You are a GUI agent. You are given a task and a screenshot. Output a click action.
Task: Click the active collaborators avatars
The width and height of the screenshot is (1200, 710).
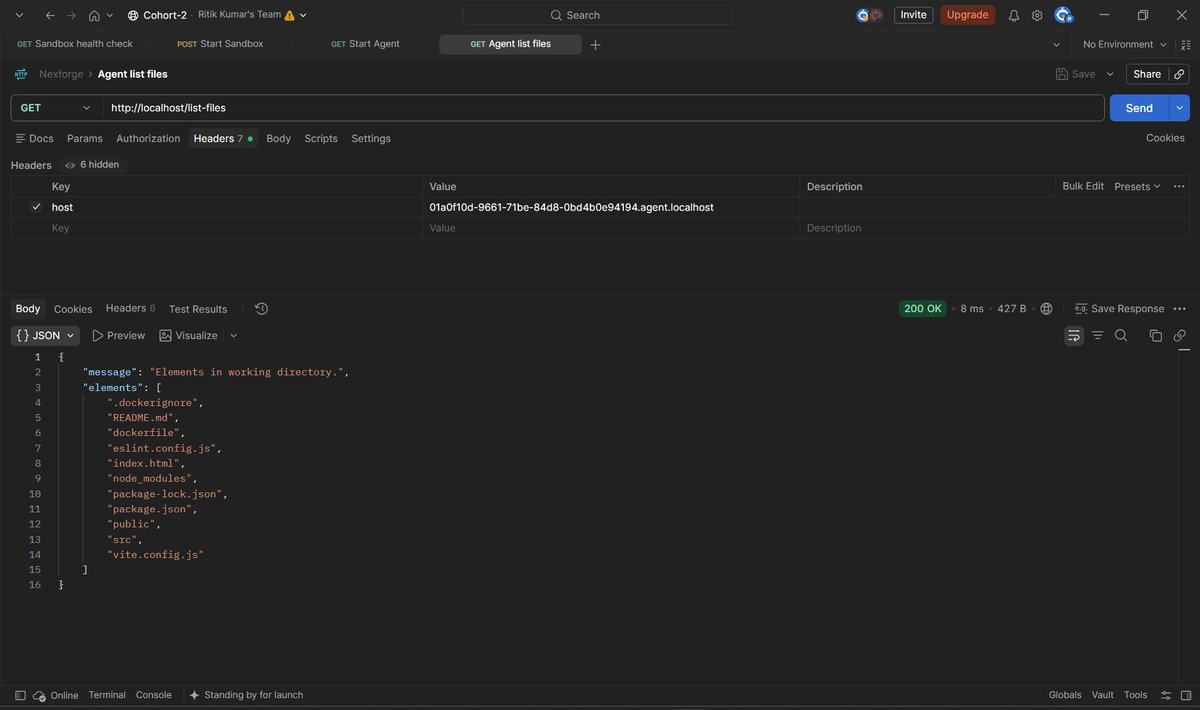point(869,15)
